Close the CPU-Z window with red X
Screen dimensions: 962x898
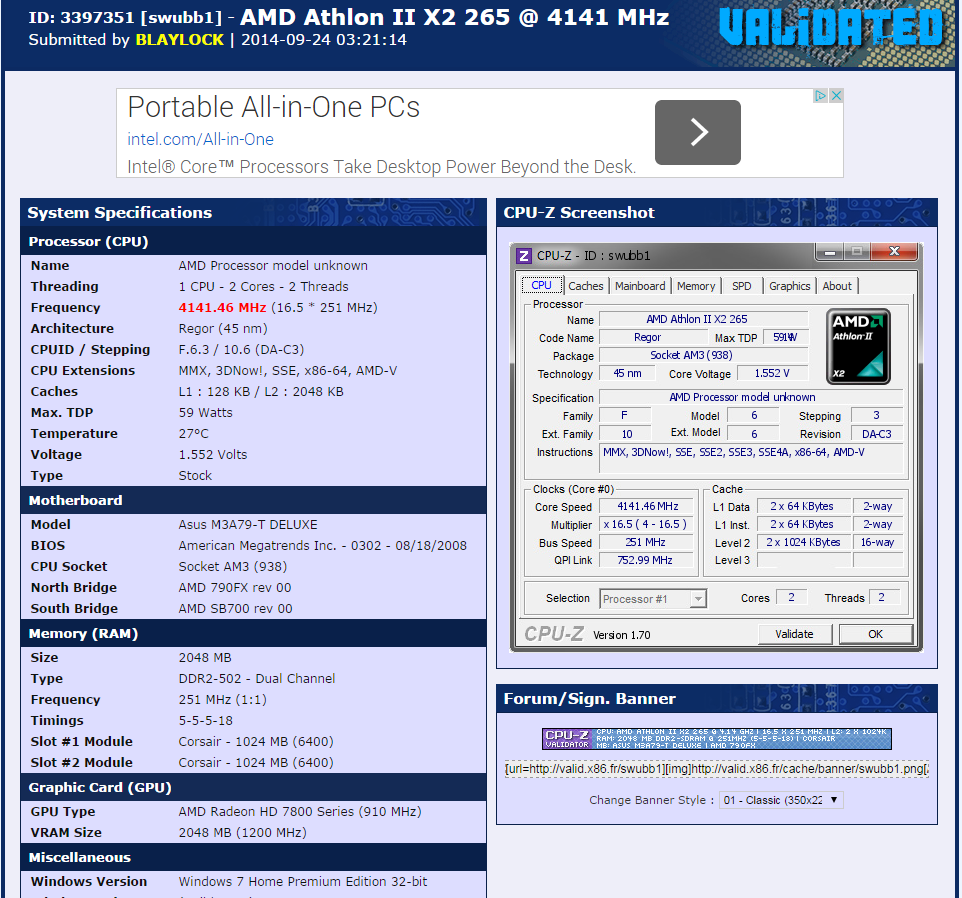[x=894, y=252]
